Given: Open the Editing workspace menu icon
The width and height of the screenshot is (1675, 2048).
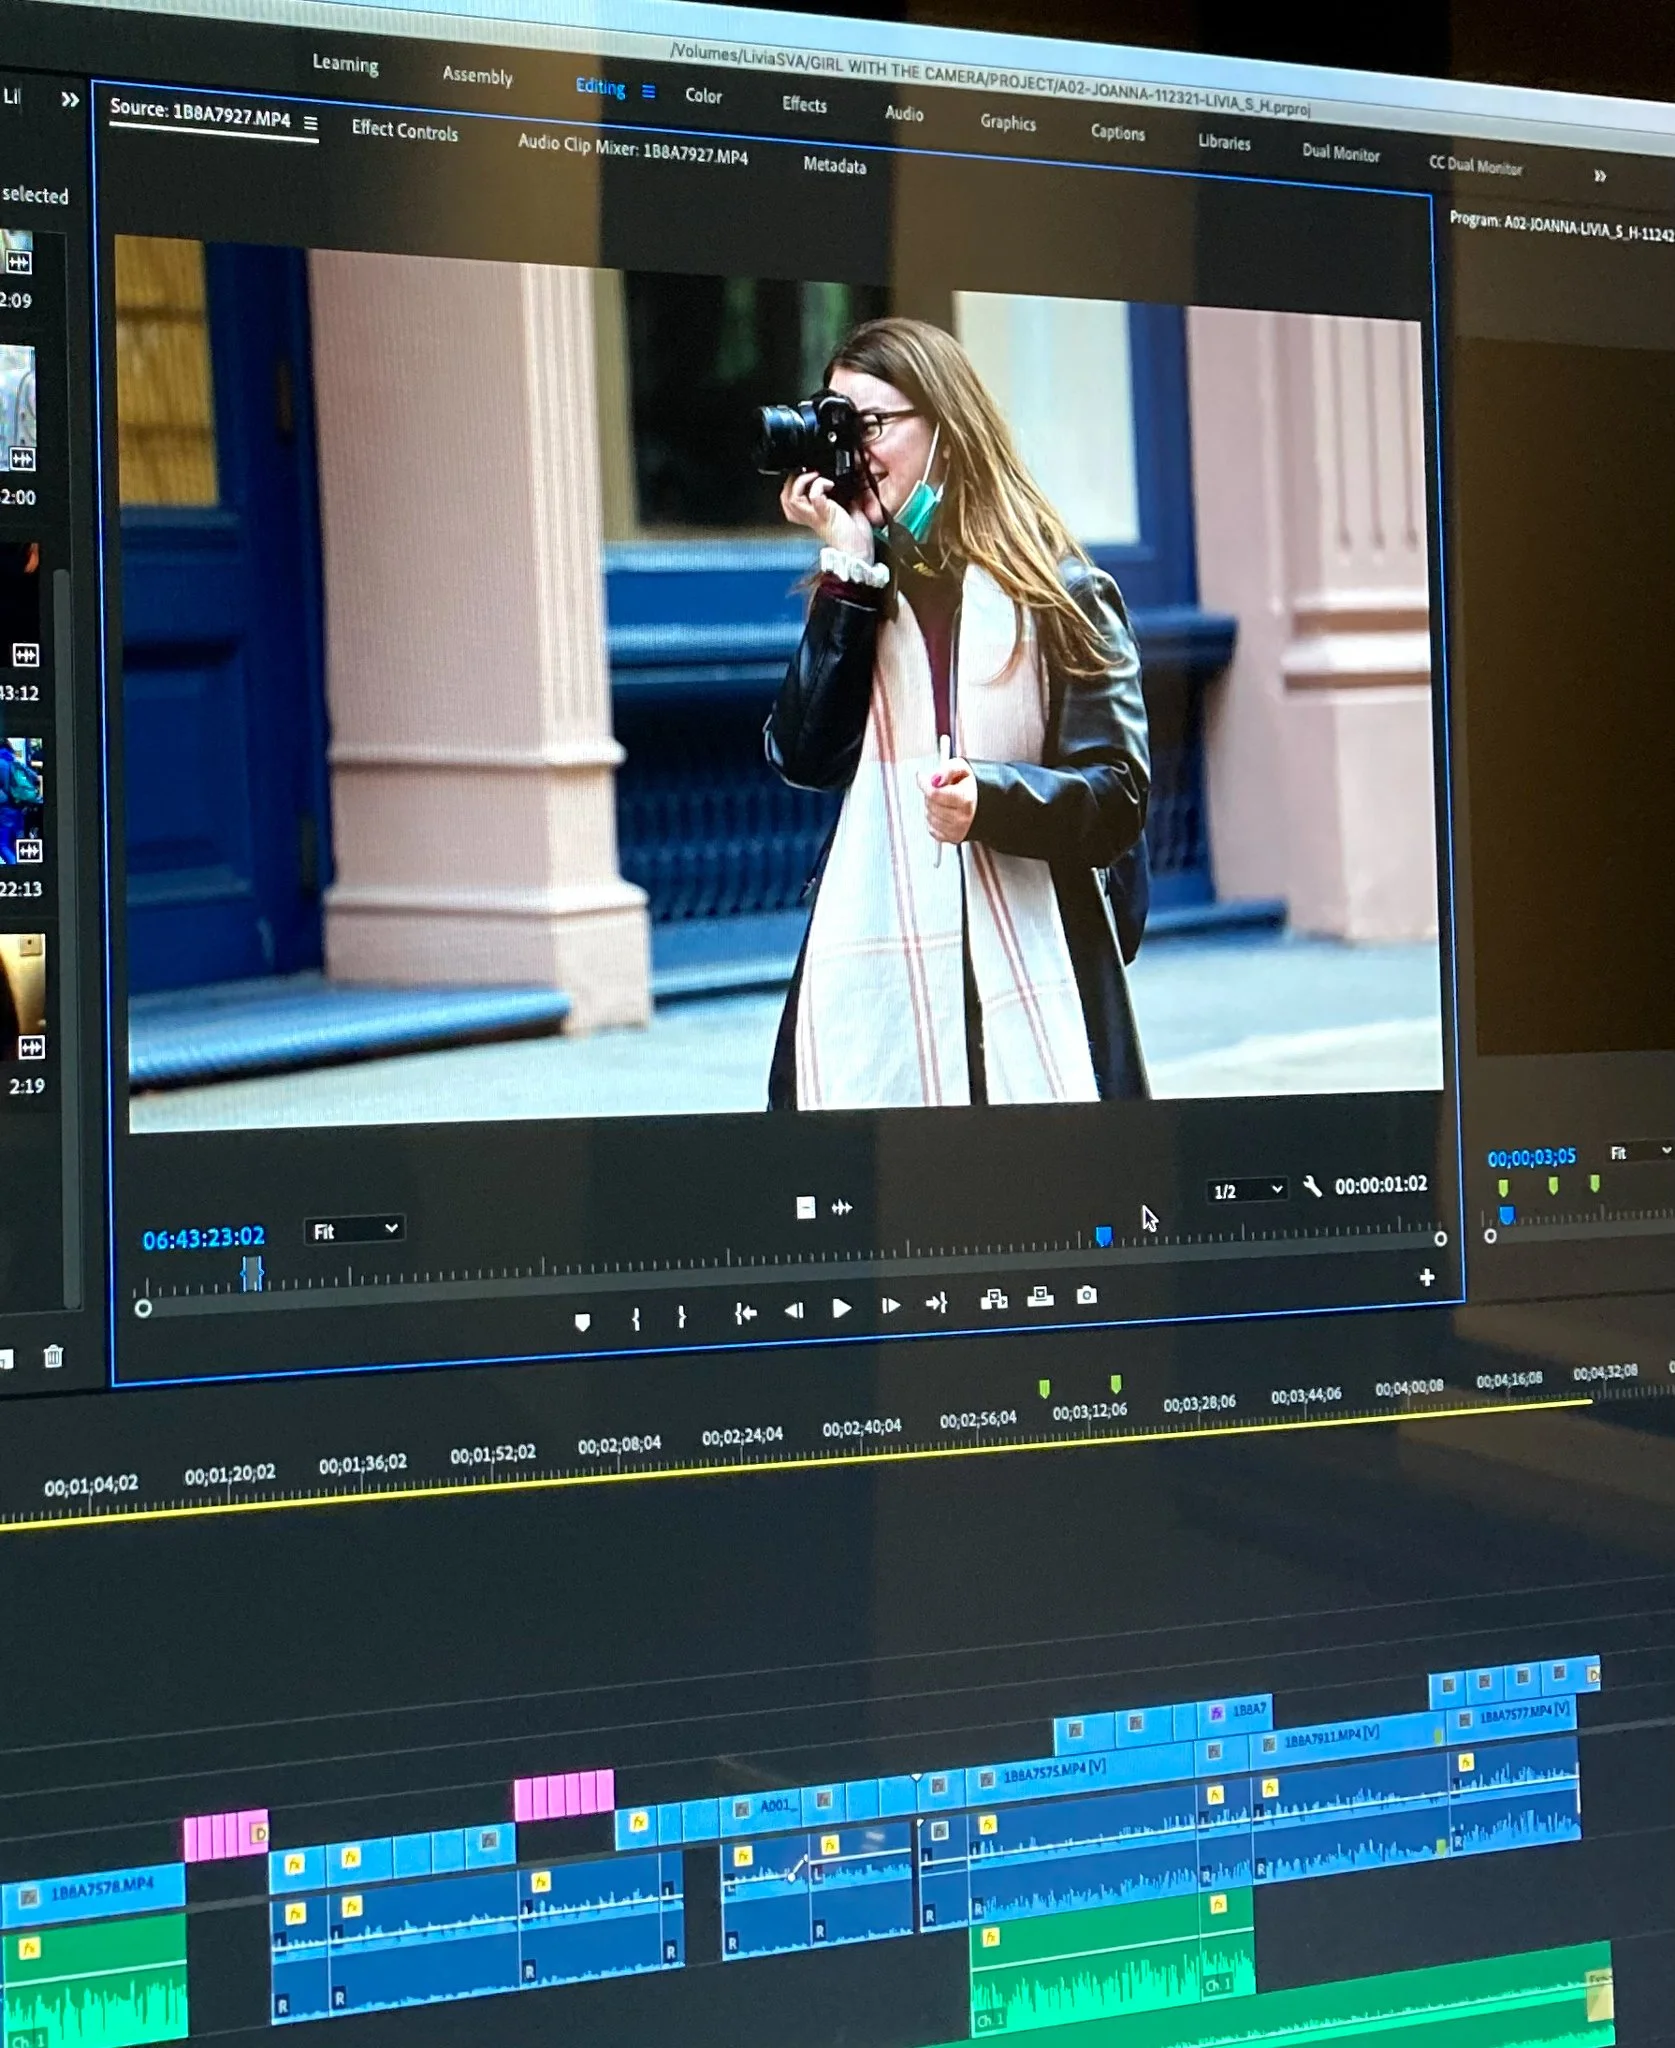Looking at the screenshot, I should coord(648,91).
